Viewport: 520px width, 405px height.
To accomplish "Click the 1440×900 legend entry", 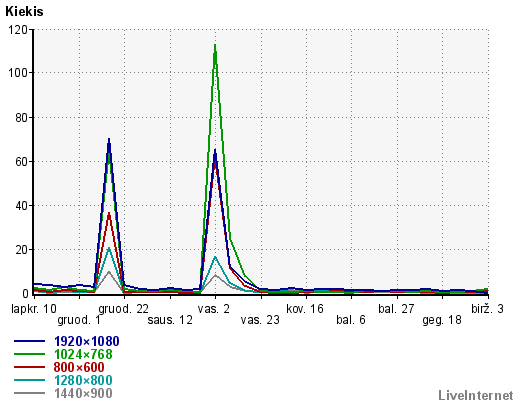I will click(83, 393).
